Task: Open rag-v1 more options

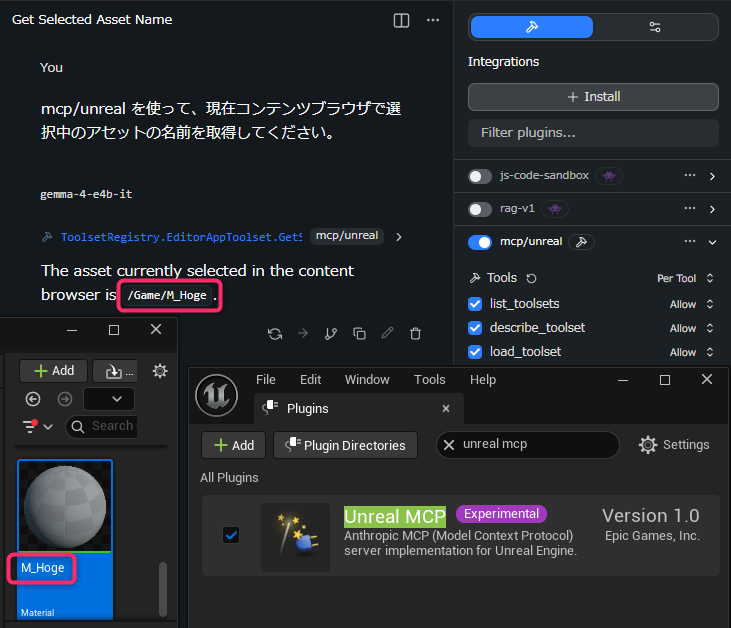Action: click(x=690, y=208)
